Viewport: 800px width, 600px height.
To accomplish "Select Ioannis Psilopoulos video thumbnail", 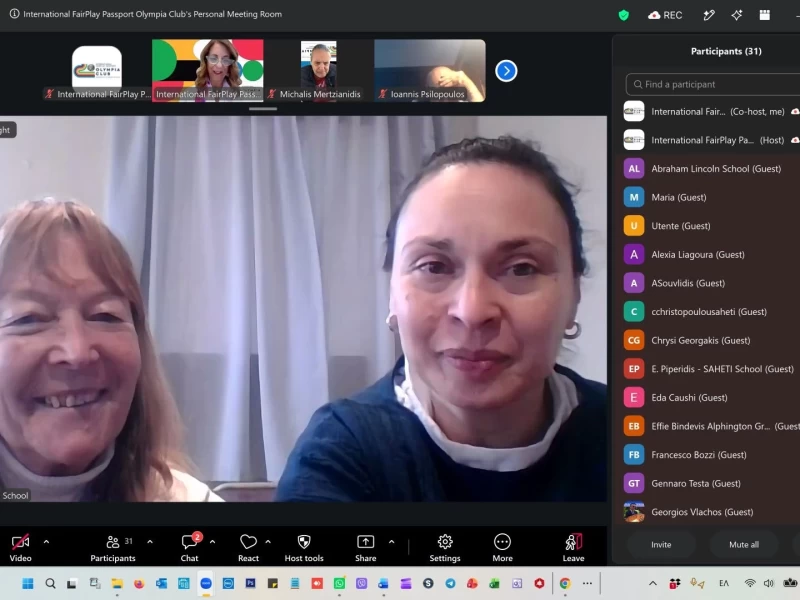I will [430, 70].
